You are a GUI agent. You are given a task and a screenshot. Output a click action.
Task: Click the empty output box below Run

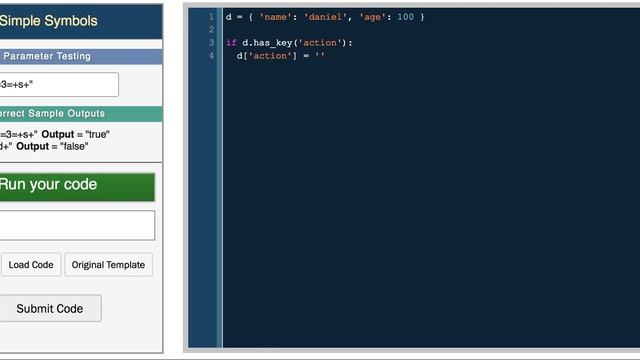tap(77, 225)
